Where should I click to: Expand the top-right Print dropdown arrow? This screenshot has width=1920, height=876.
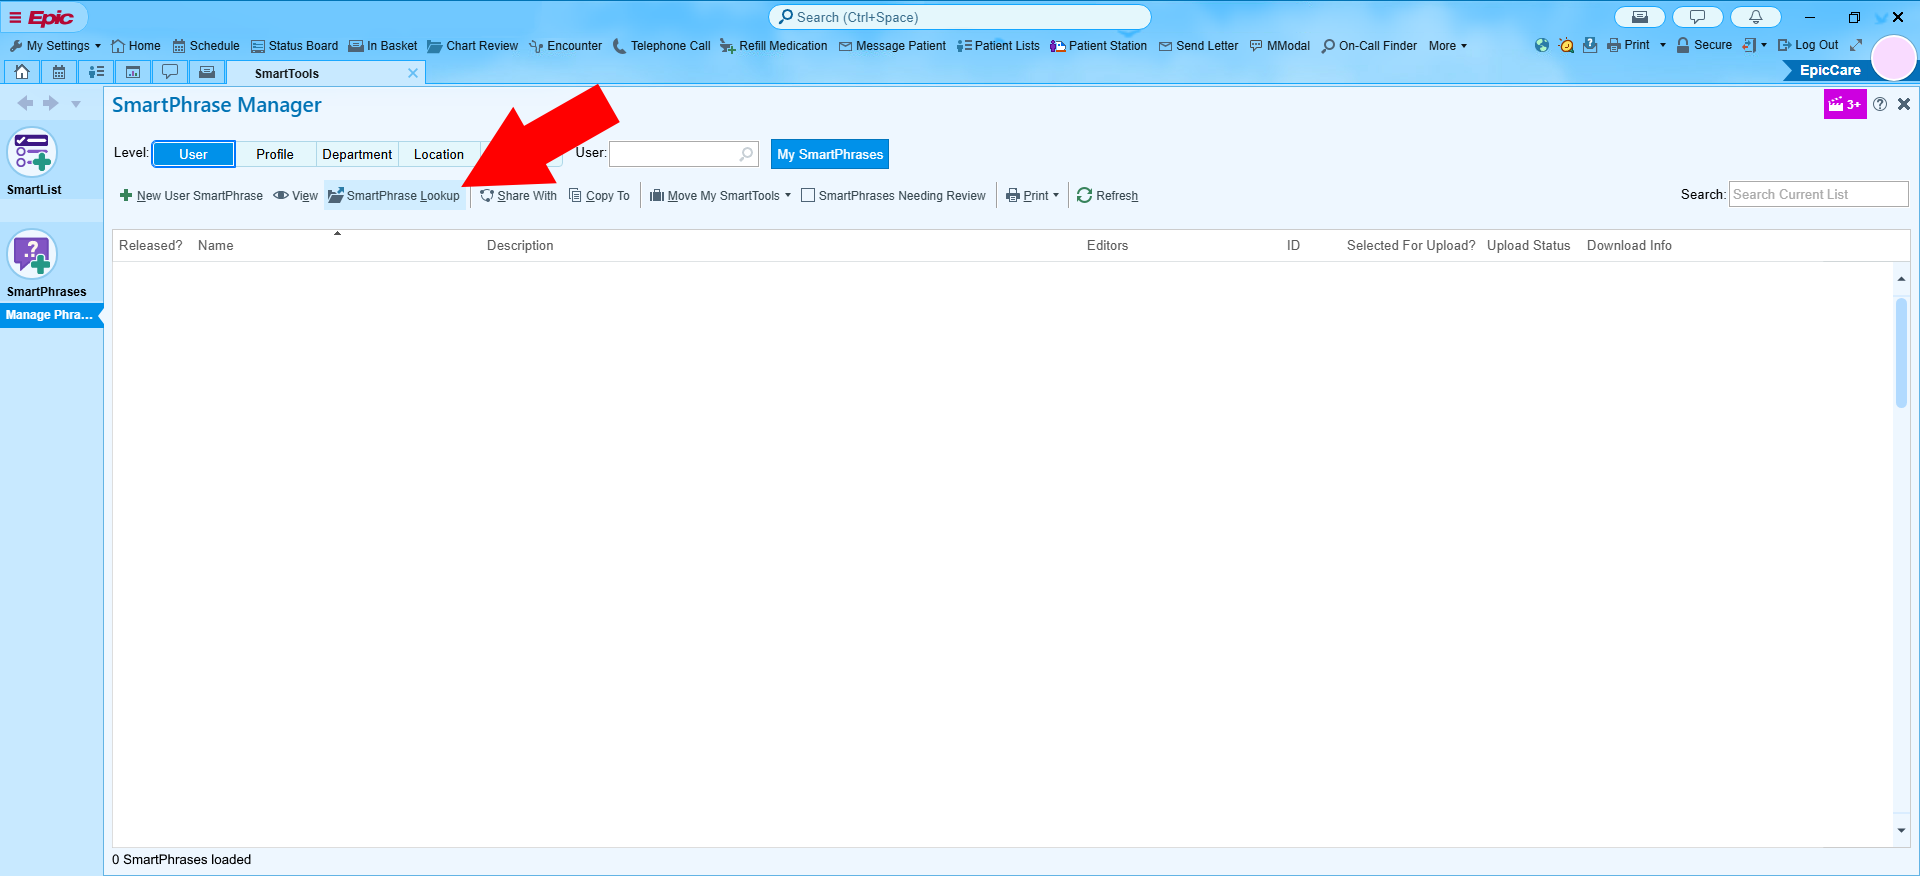pos(1663,45)
